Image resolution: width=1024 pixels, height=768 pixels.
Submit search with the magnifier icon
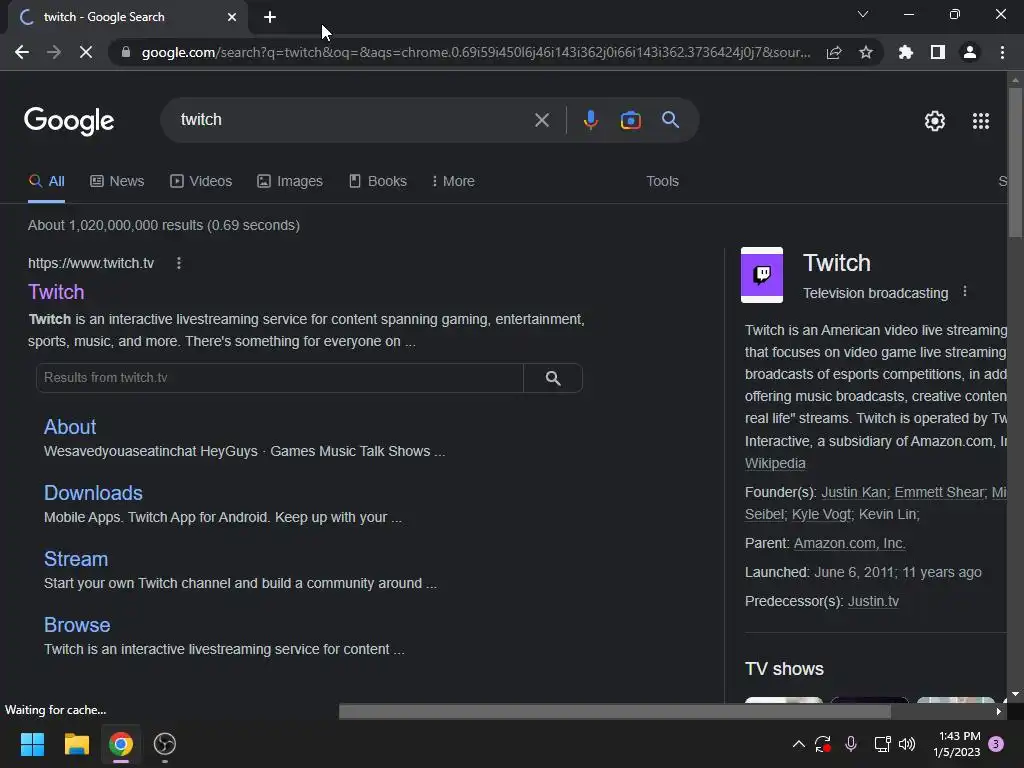click(670, 120)
